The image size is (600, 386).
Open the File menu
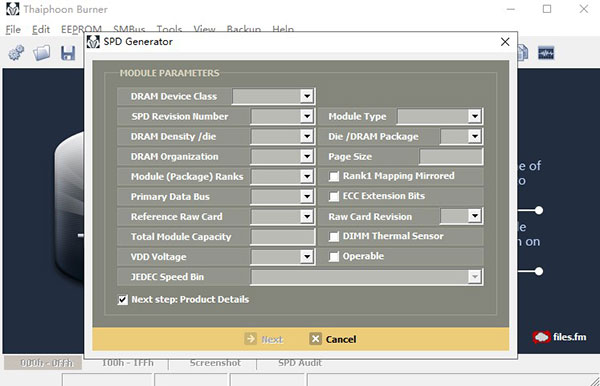13,29
